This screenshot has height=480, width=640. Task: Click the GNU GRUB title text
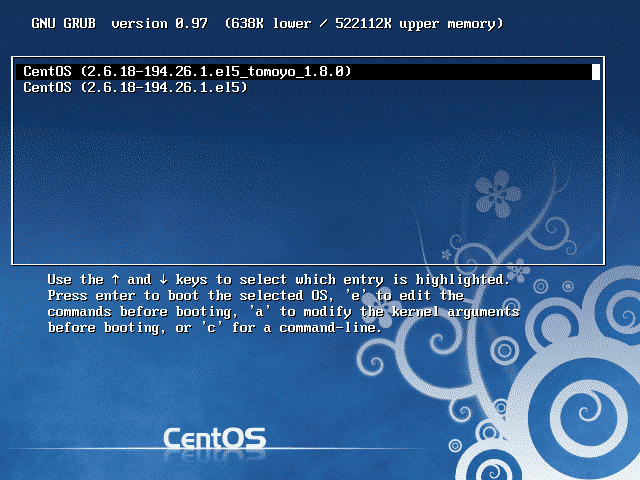(x=65, y=23)
